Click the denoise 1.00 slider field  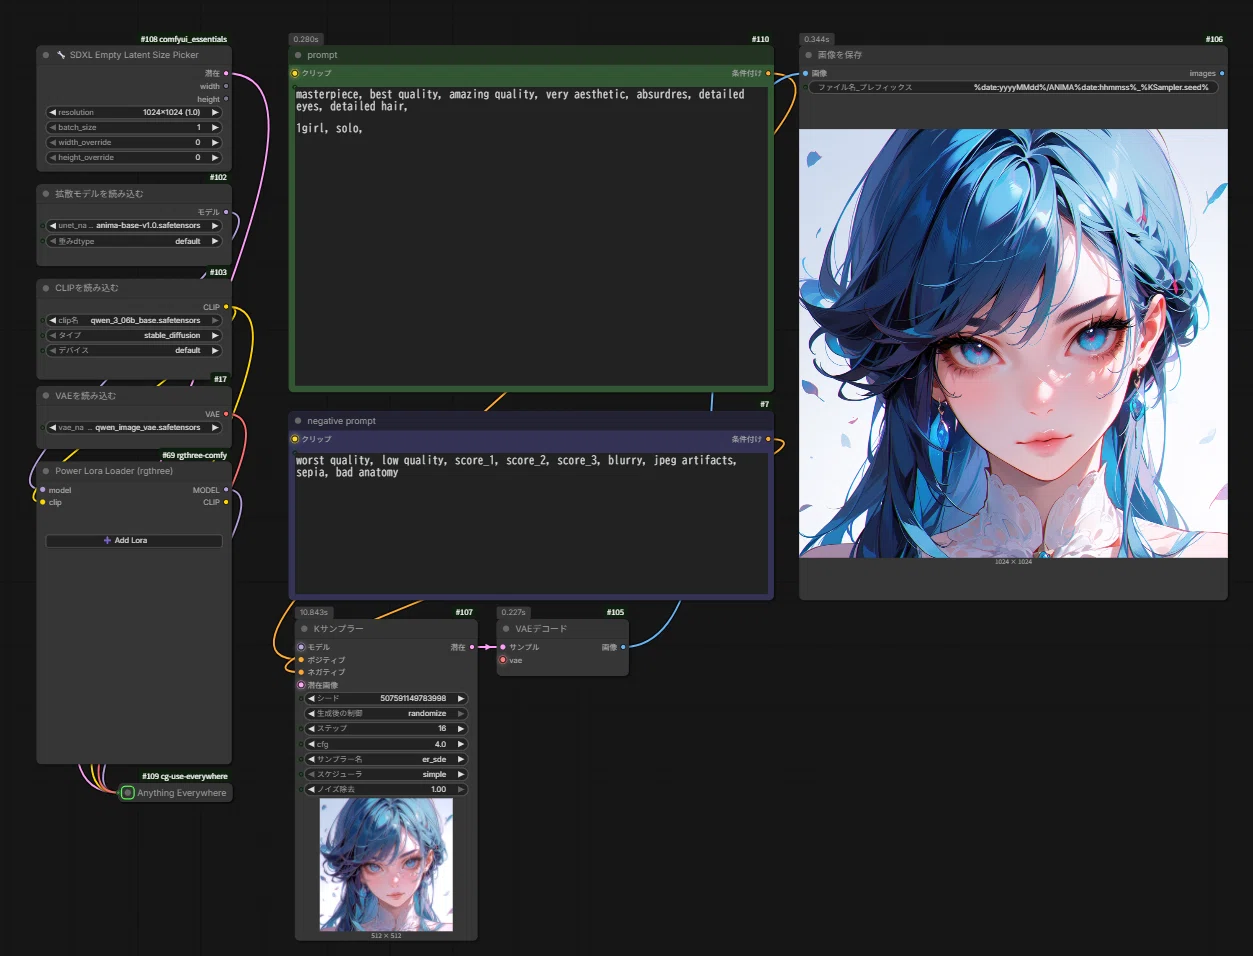(x=386, y=789)
